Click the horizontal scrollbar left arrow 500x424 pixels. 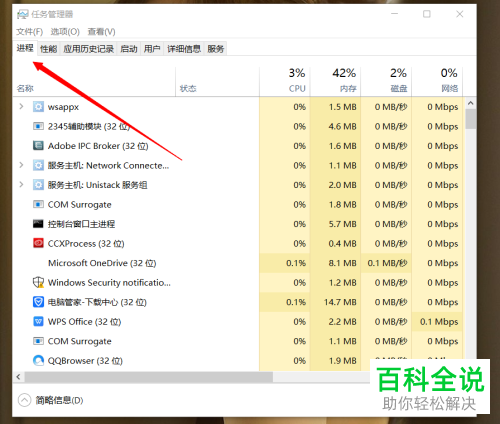point(19,377)
